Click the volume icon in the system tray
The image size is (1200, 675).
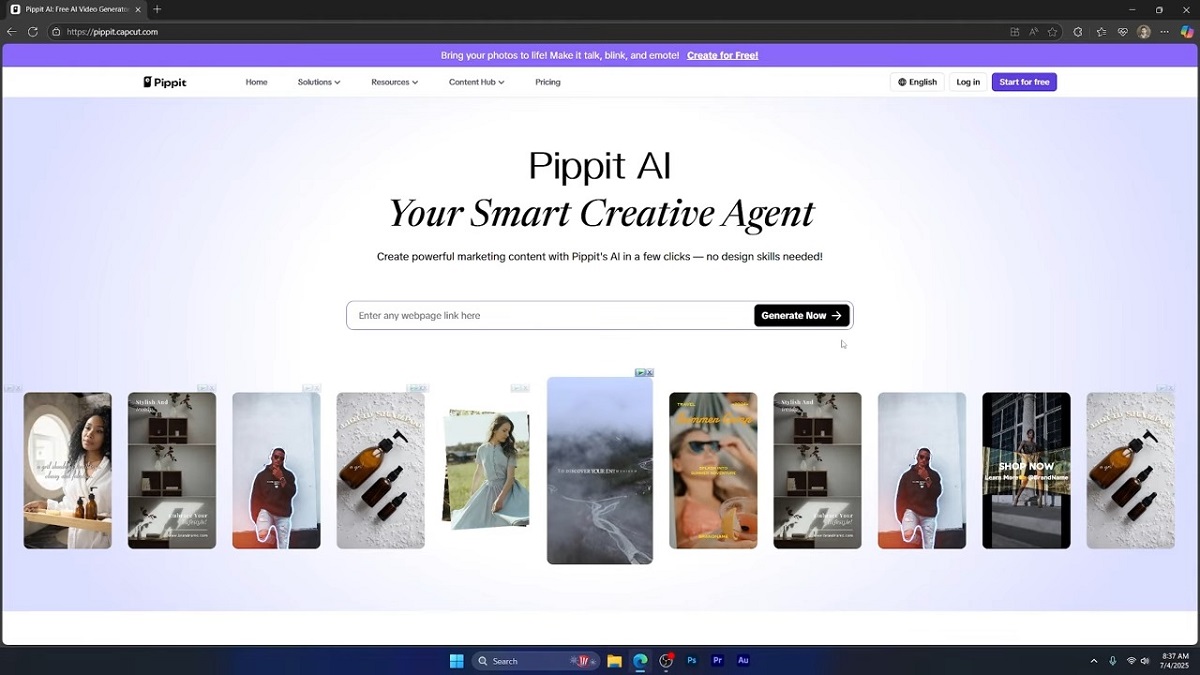[x=1145, y=661]
